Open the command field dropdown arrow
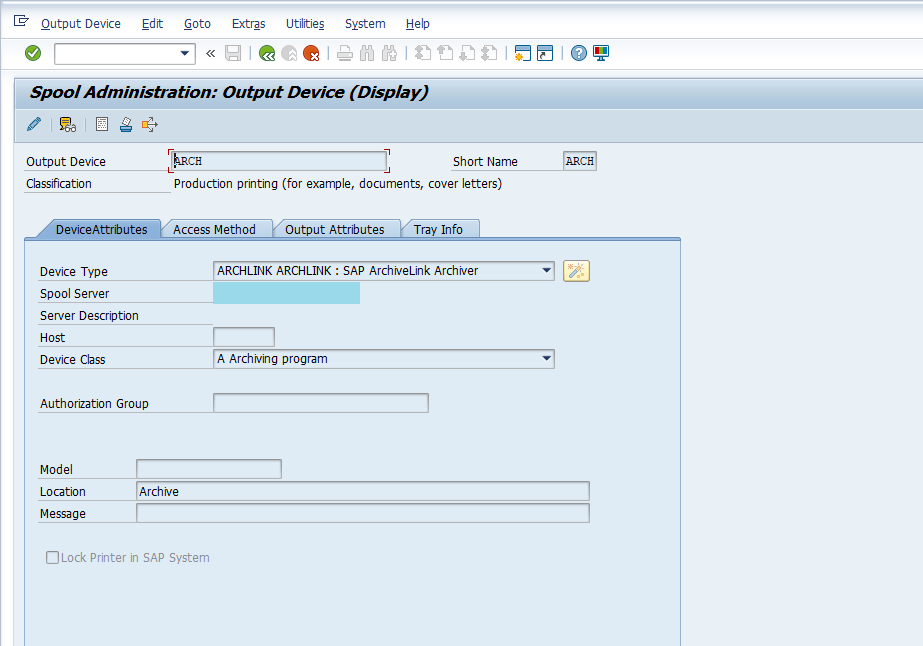Screen dimensions: 923x646 pyautogui.click(x=184, y=54)
